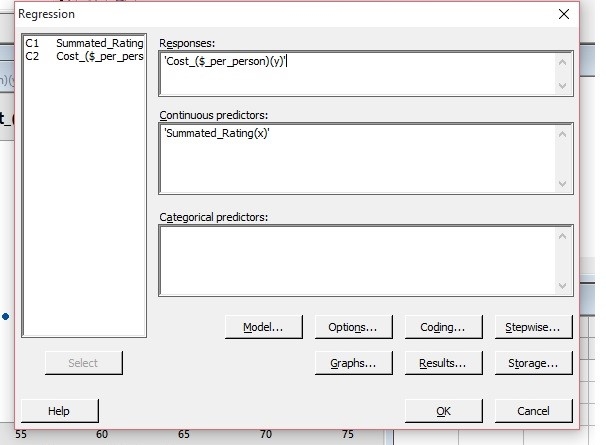
Task: Open the Coding... dialog
Action: [443, 327]
